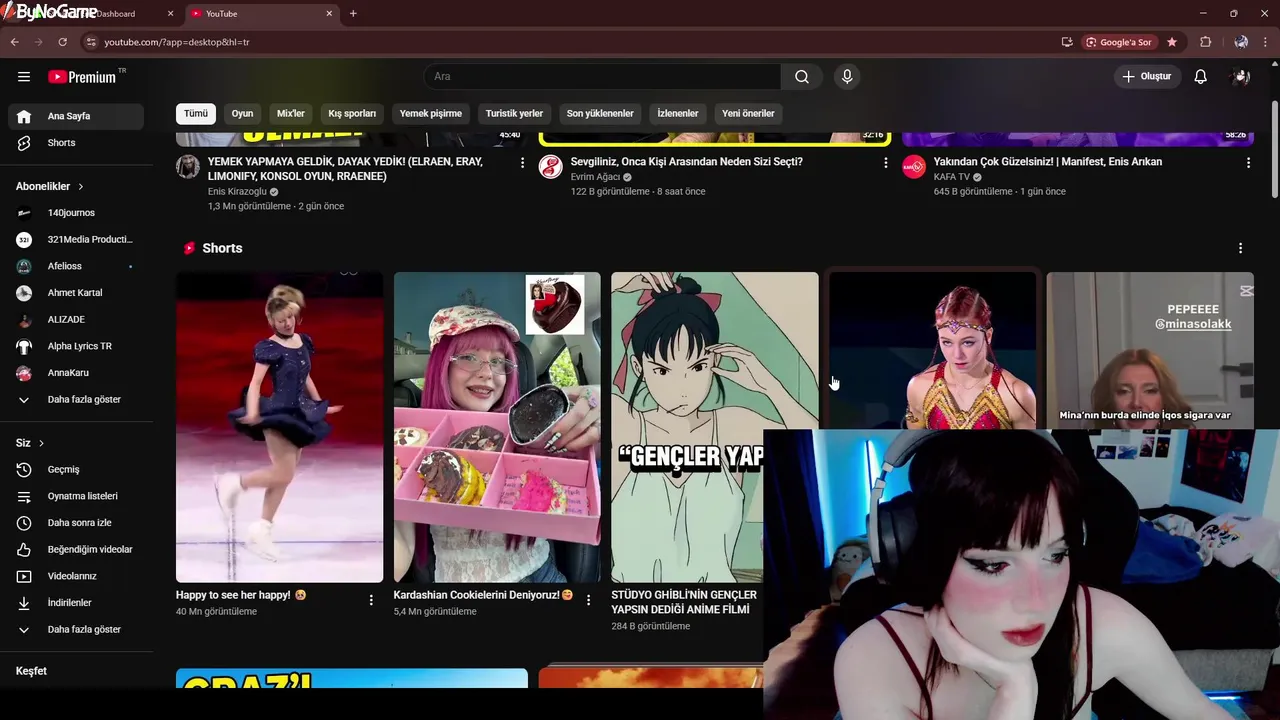Image resolution: width=1280 pixels, height=720 pixels.
Task: Open the AnnaKaru subscription
Action: pyautogui.click(x=76, y=373)
